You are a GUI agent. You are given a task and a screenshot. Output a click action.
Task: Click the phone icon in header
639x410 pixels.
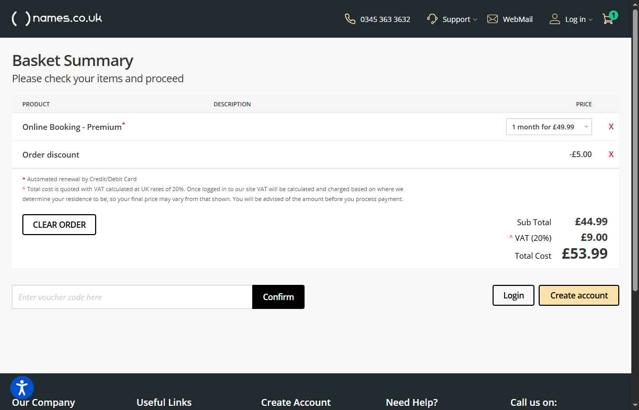350,19
